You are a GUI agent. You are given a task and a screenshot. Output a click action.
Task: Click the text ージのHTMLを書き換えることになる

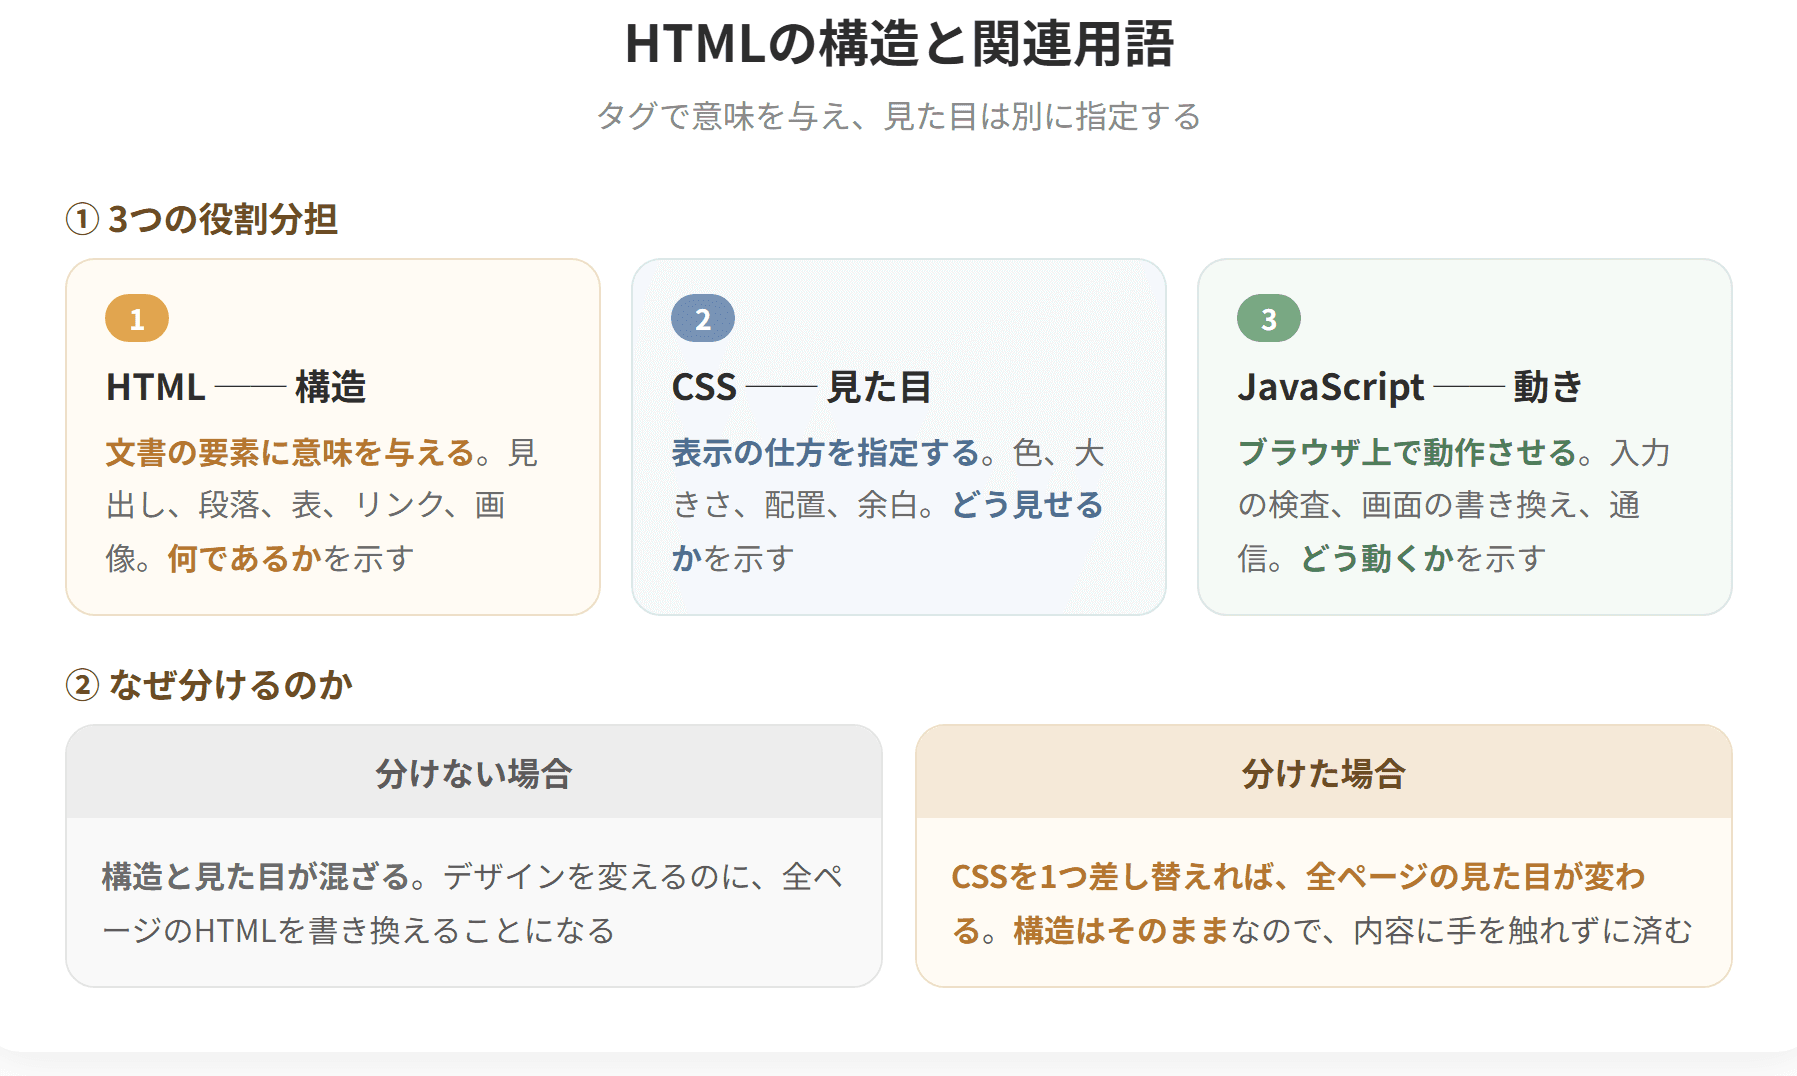point(358,931)
